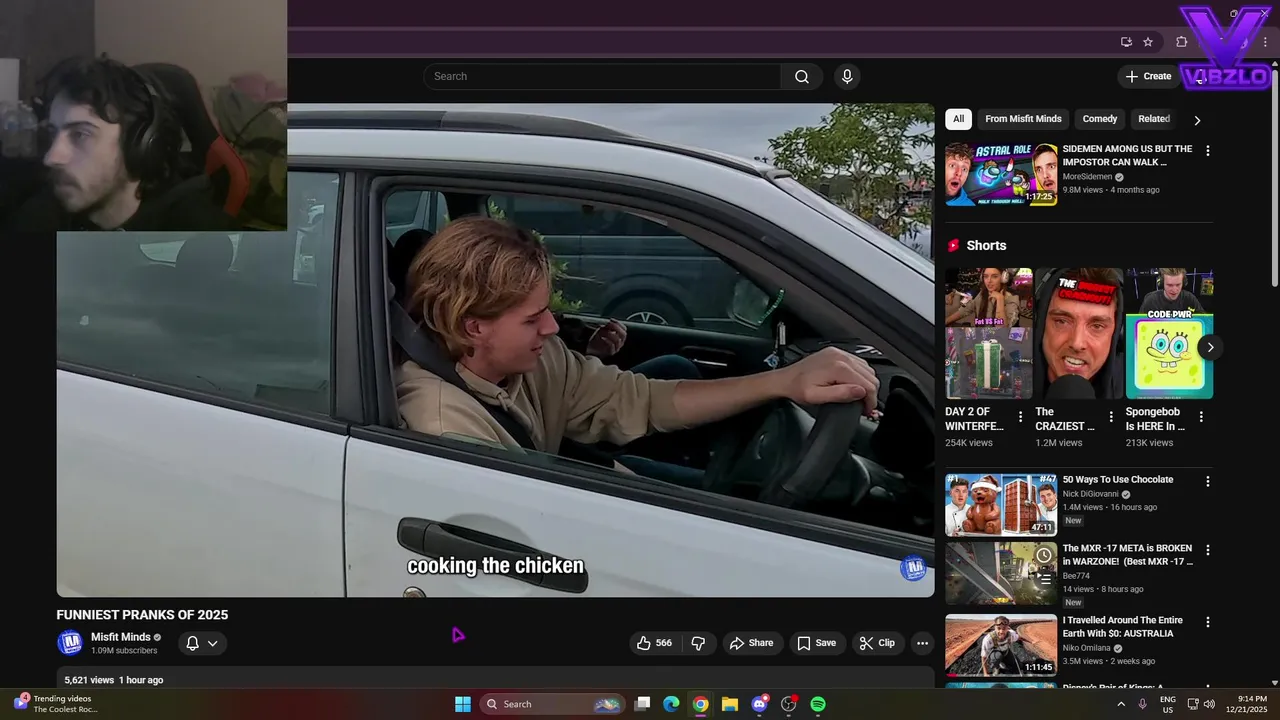Screen dimensions: 1280x720
Task: Add MXR video to queue icon
Action: point(1044,578)
